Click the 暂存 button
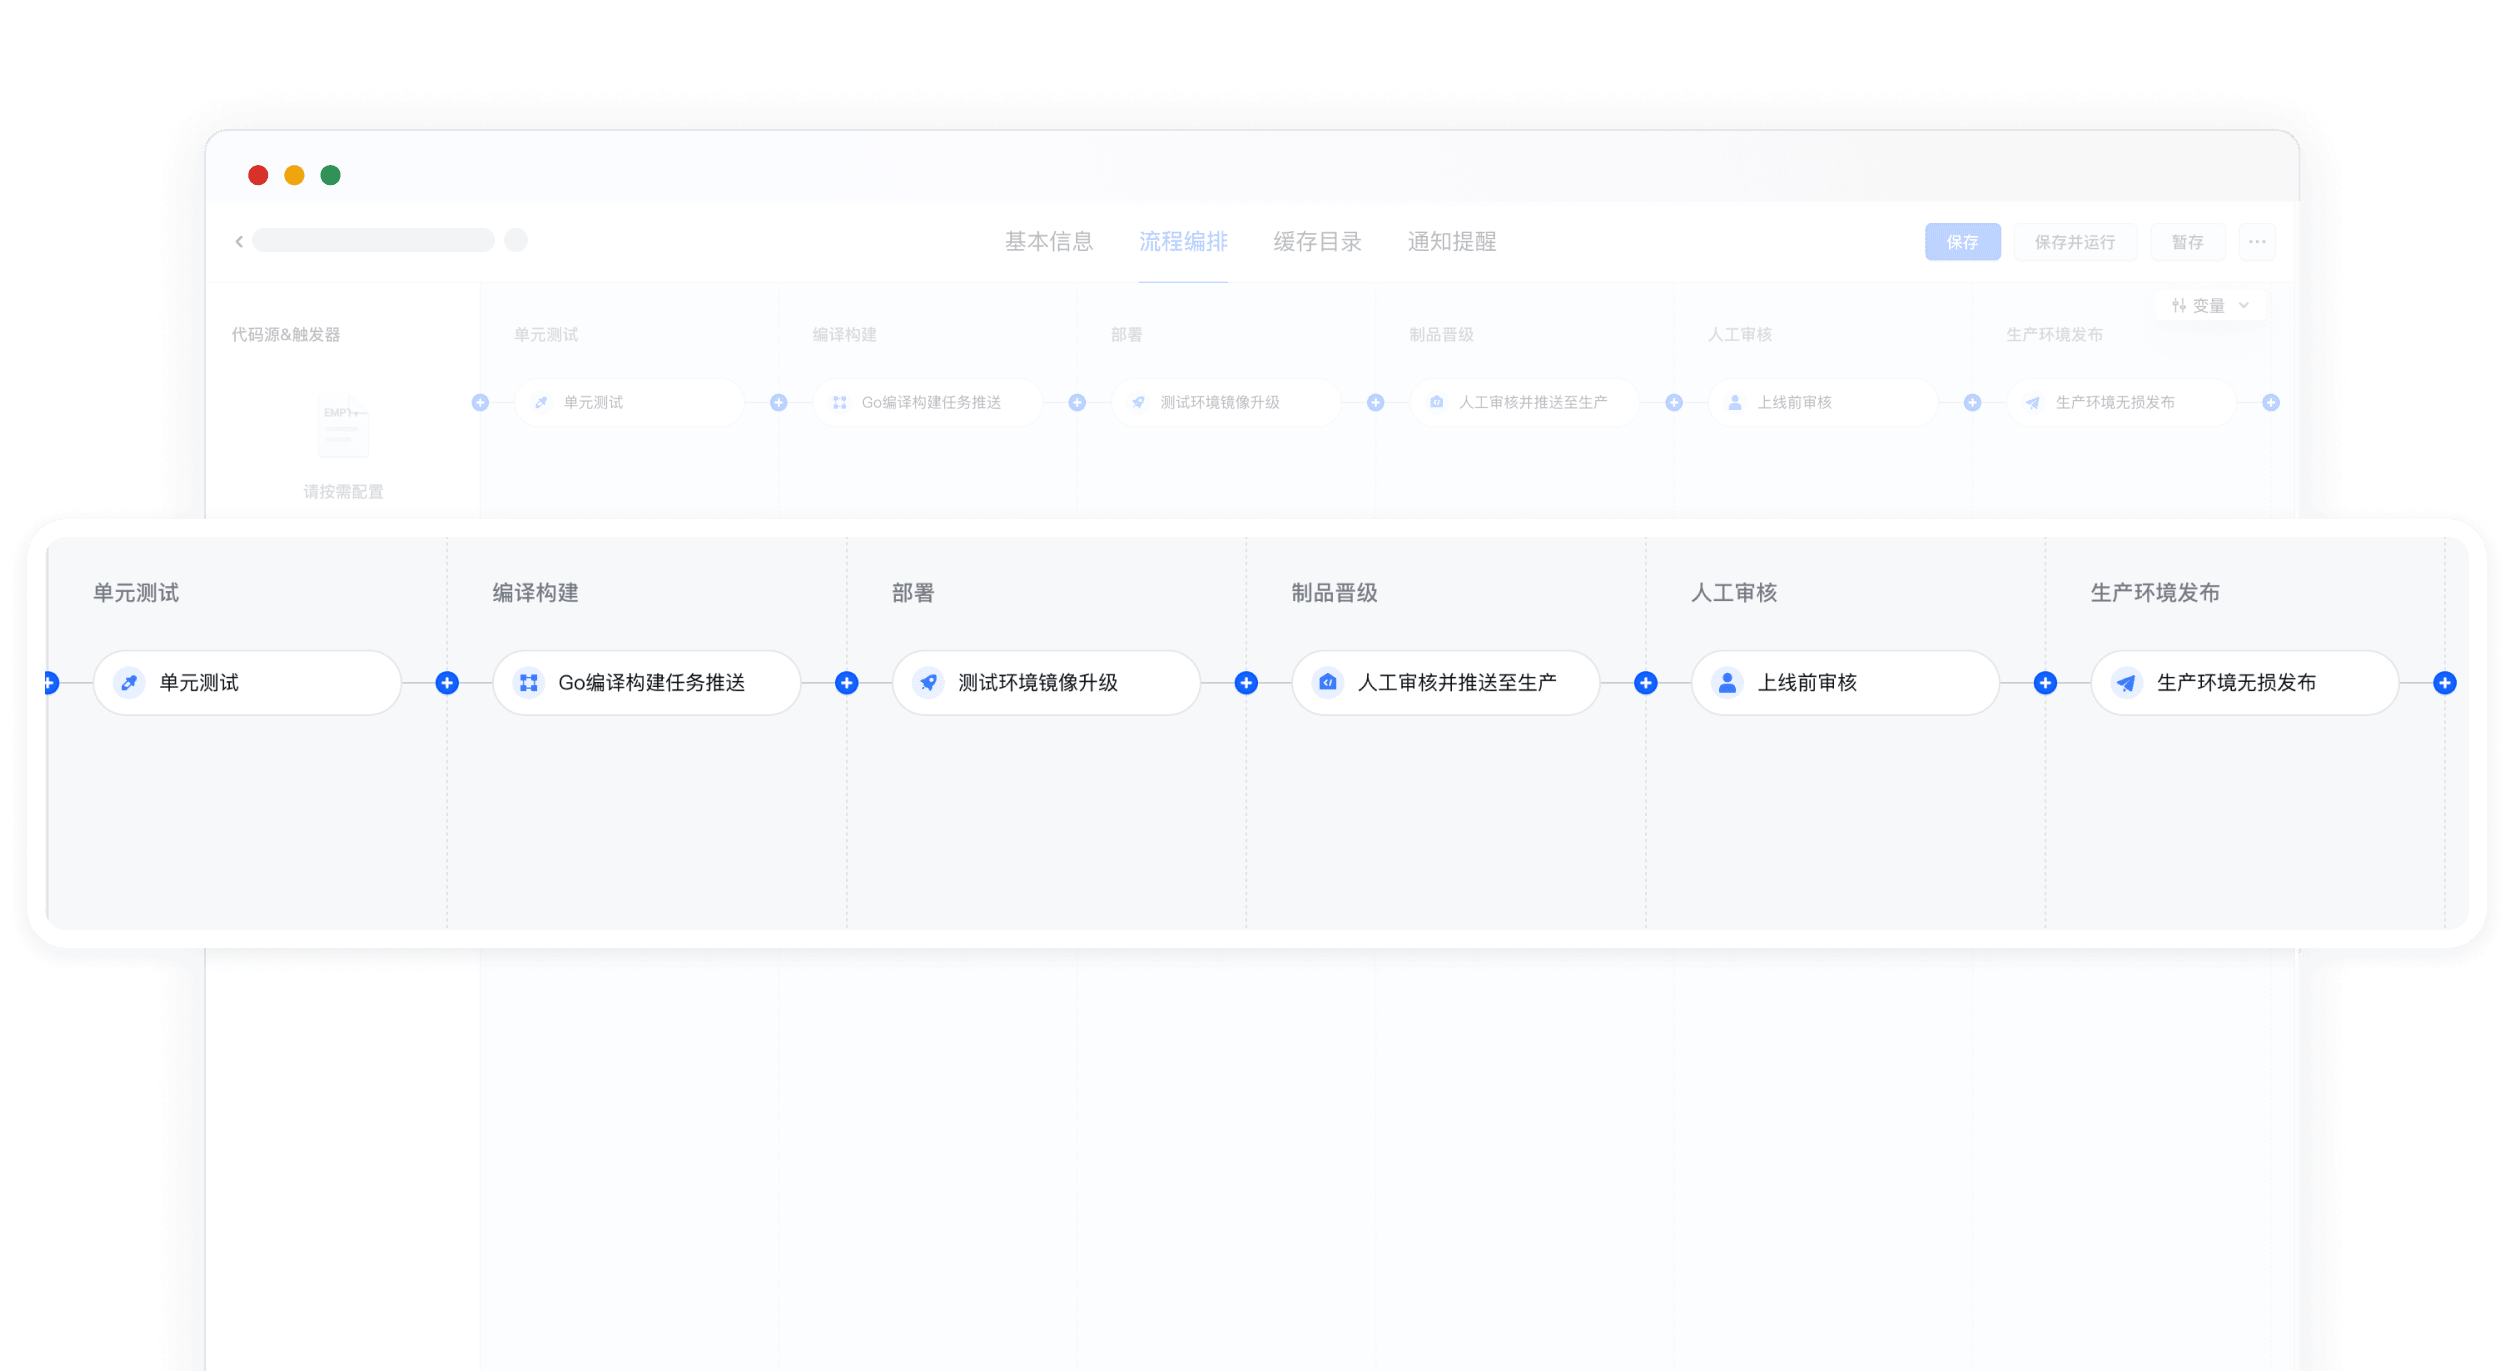Image resolution: width=2503 pixels, height=1371 pixels. [x=2187, y=242]
